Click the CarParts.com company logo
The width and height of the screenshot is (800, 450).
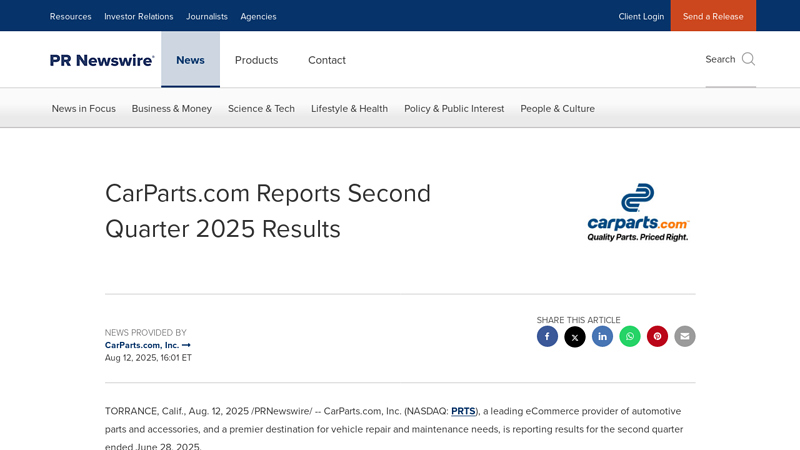tap(638, 212)
